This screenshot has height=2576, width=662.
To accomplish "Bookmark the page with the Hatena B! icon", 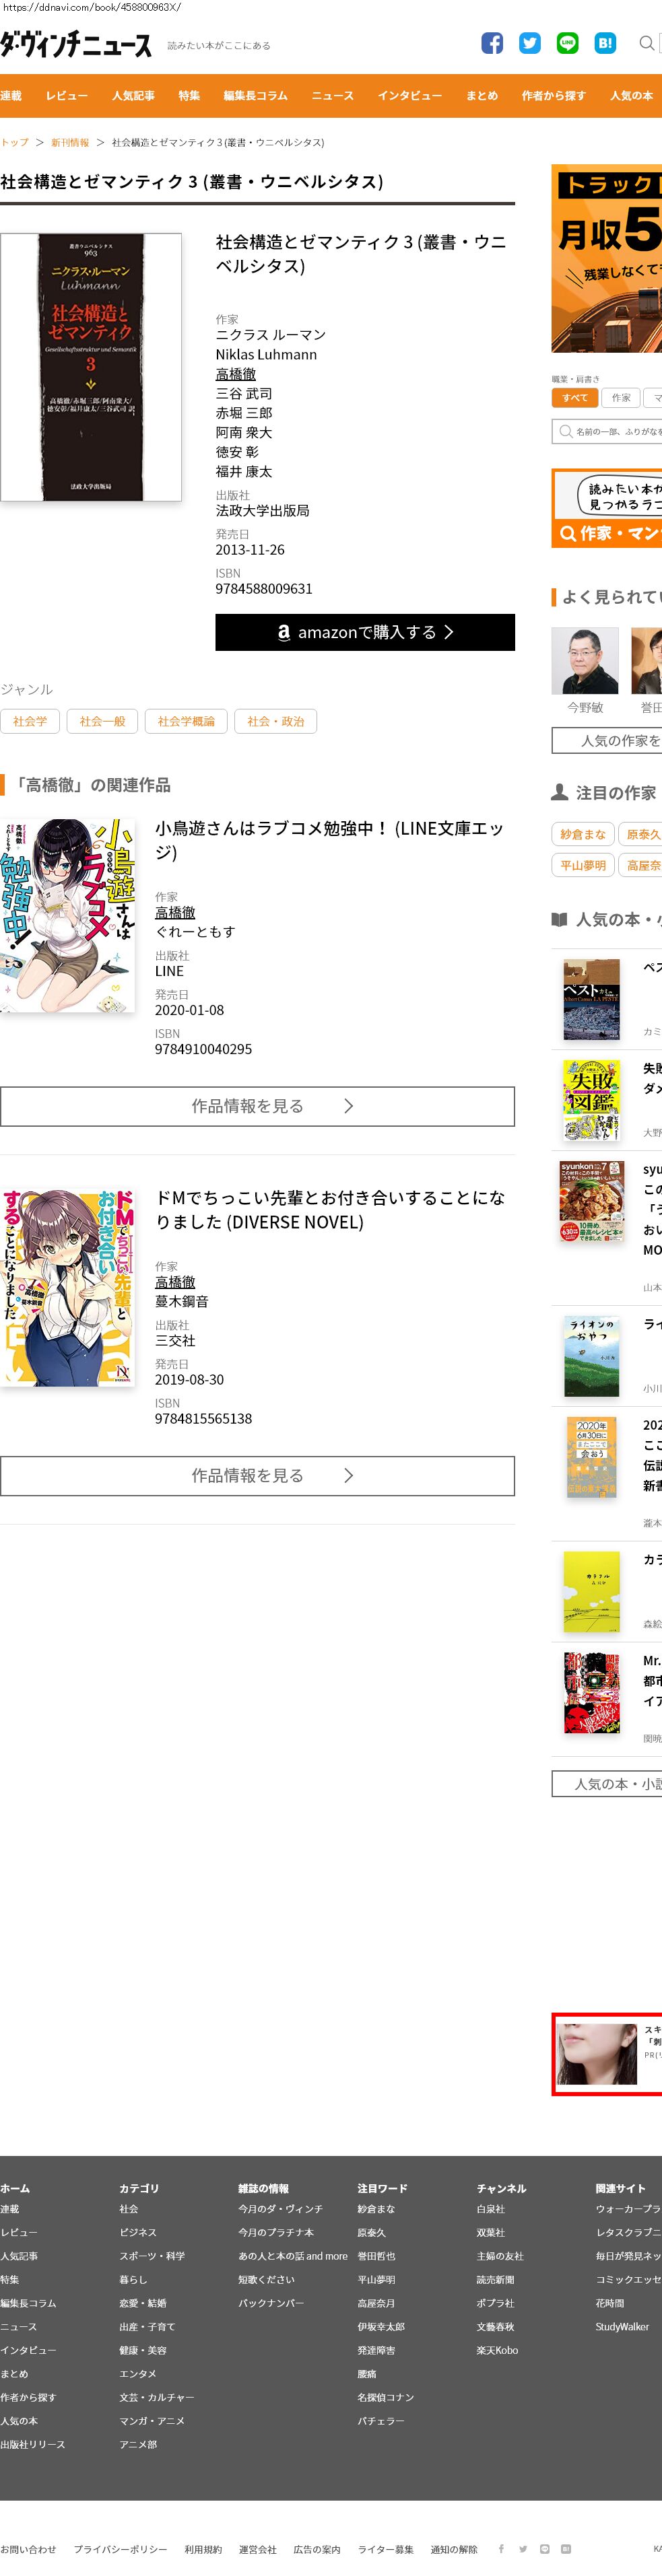I will tap(605, 43).
